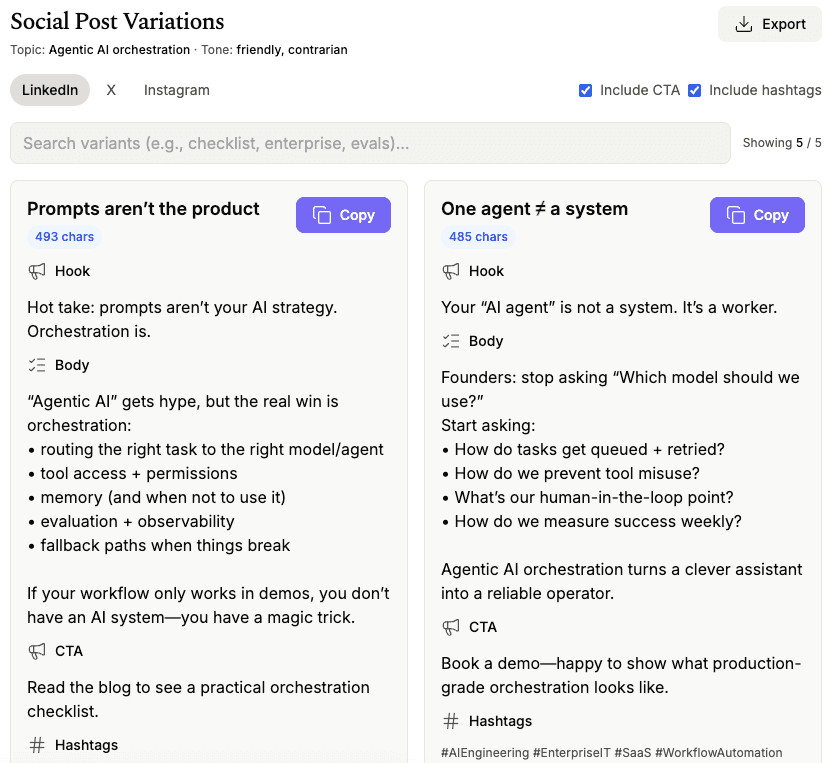836x763 pixels.
Task: Click the 'tool access + permissions' bullet
Action: point(133,473)
